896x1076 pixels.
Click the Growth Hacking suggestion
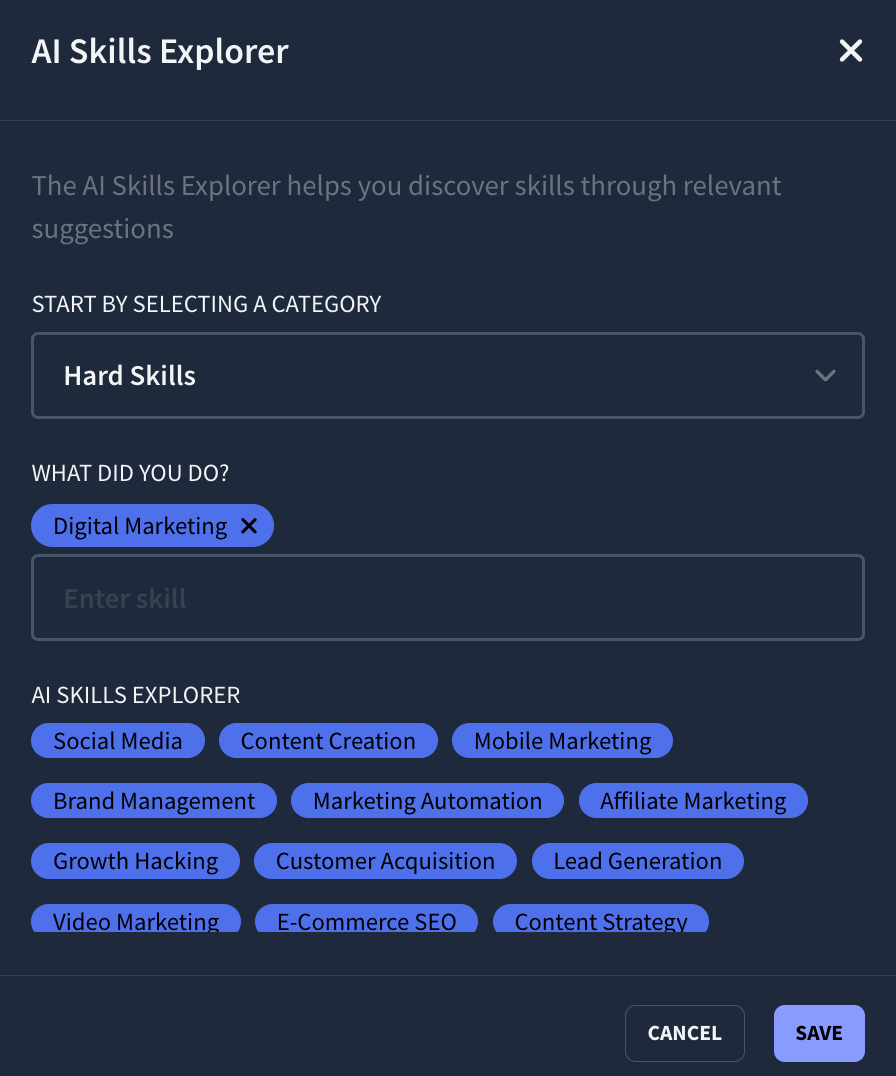click(135, 860)
